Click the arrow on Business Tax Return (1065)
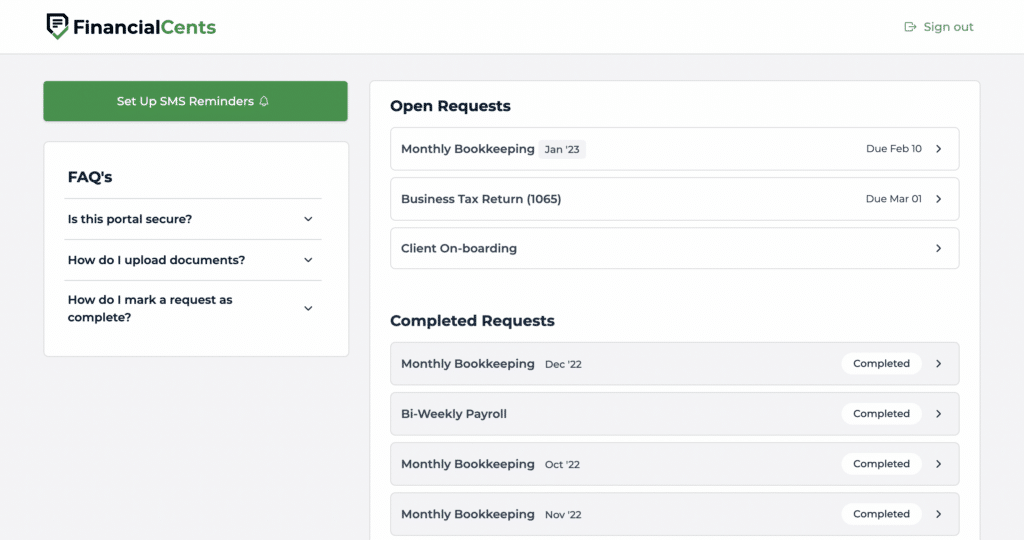The width and height of the screenshot is (1024, 540). coord(938,199)
